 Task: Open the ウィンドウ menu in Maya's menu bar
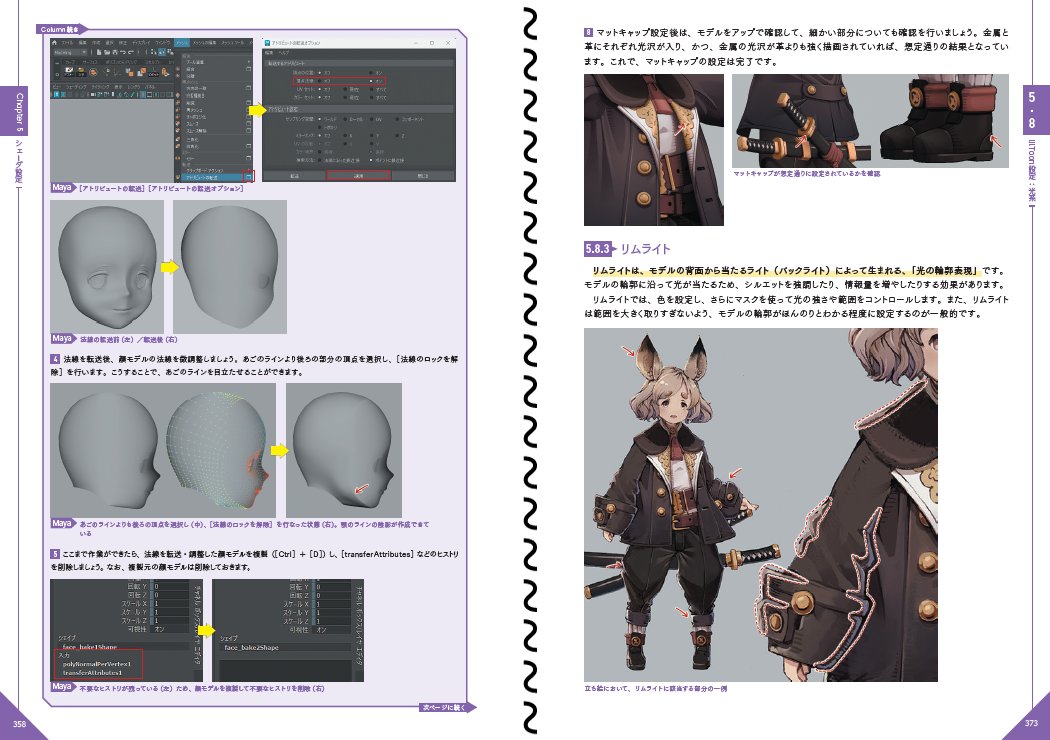coord(160,43)
